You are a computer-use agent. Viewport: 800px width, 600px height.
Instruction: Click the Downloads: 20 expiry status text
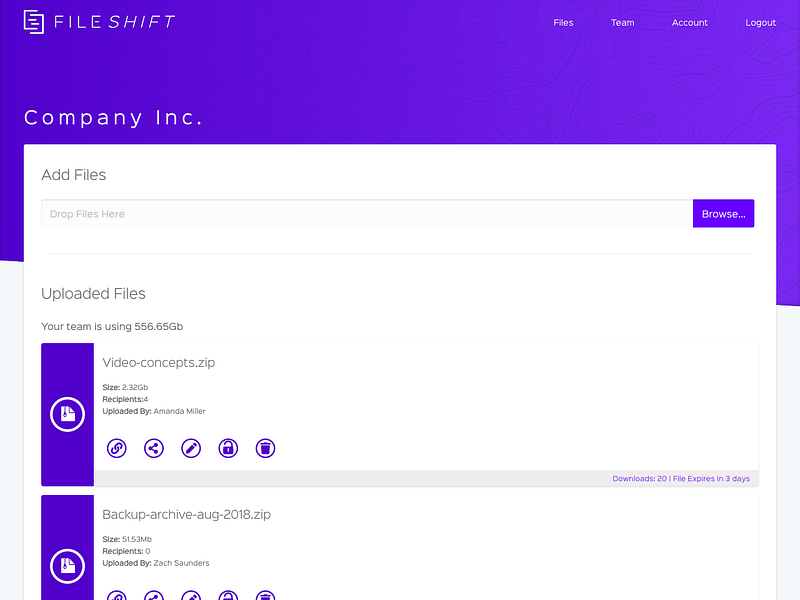[x=681, y=479]
